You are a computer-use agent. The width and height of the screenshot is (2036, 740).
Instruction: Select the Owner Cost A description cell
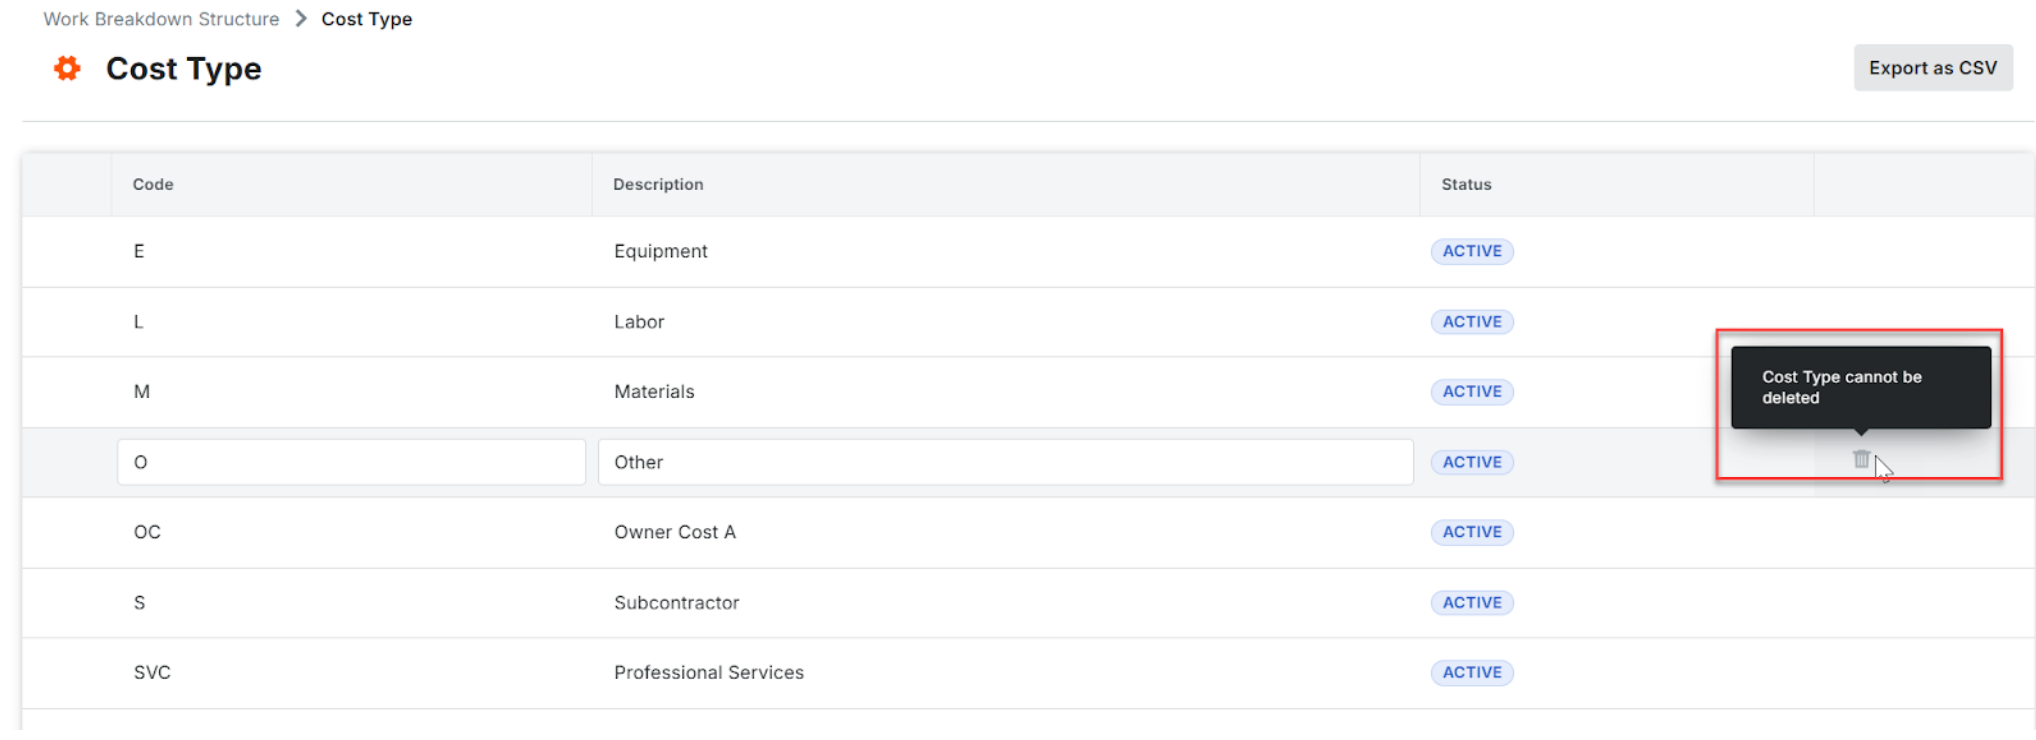click(x=675, y=532)
